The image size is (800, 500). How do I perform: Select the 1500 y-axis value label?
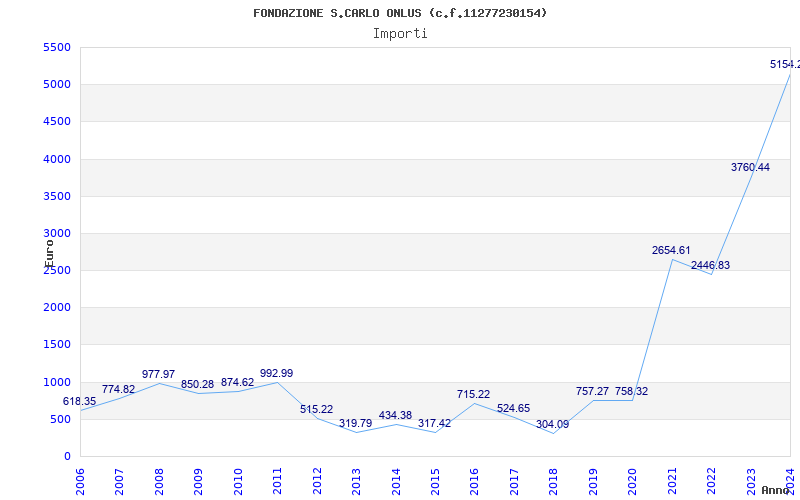56,344
